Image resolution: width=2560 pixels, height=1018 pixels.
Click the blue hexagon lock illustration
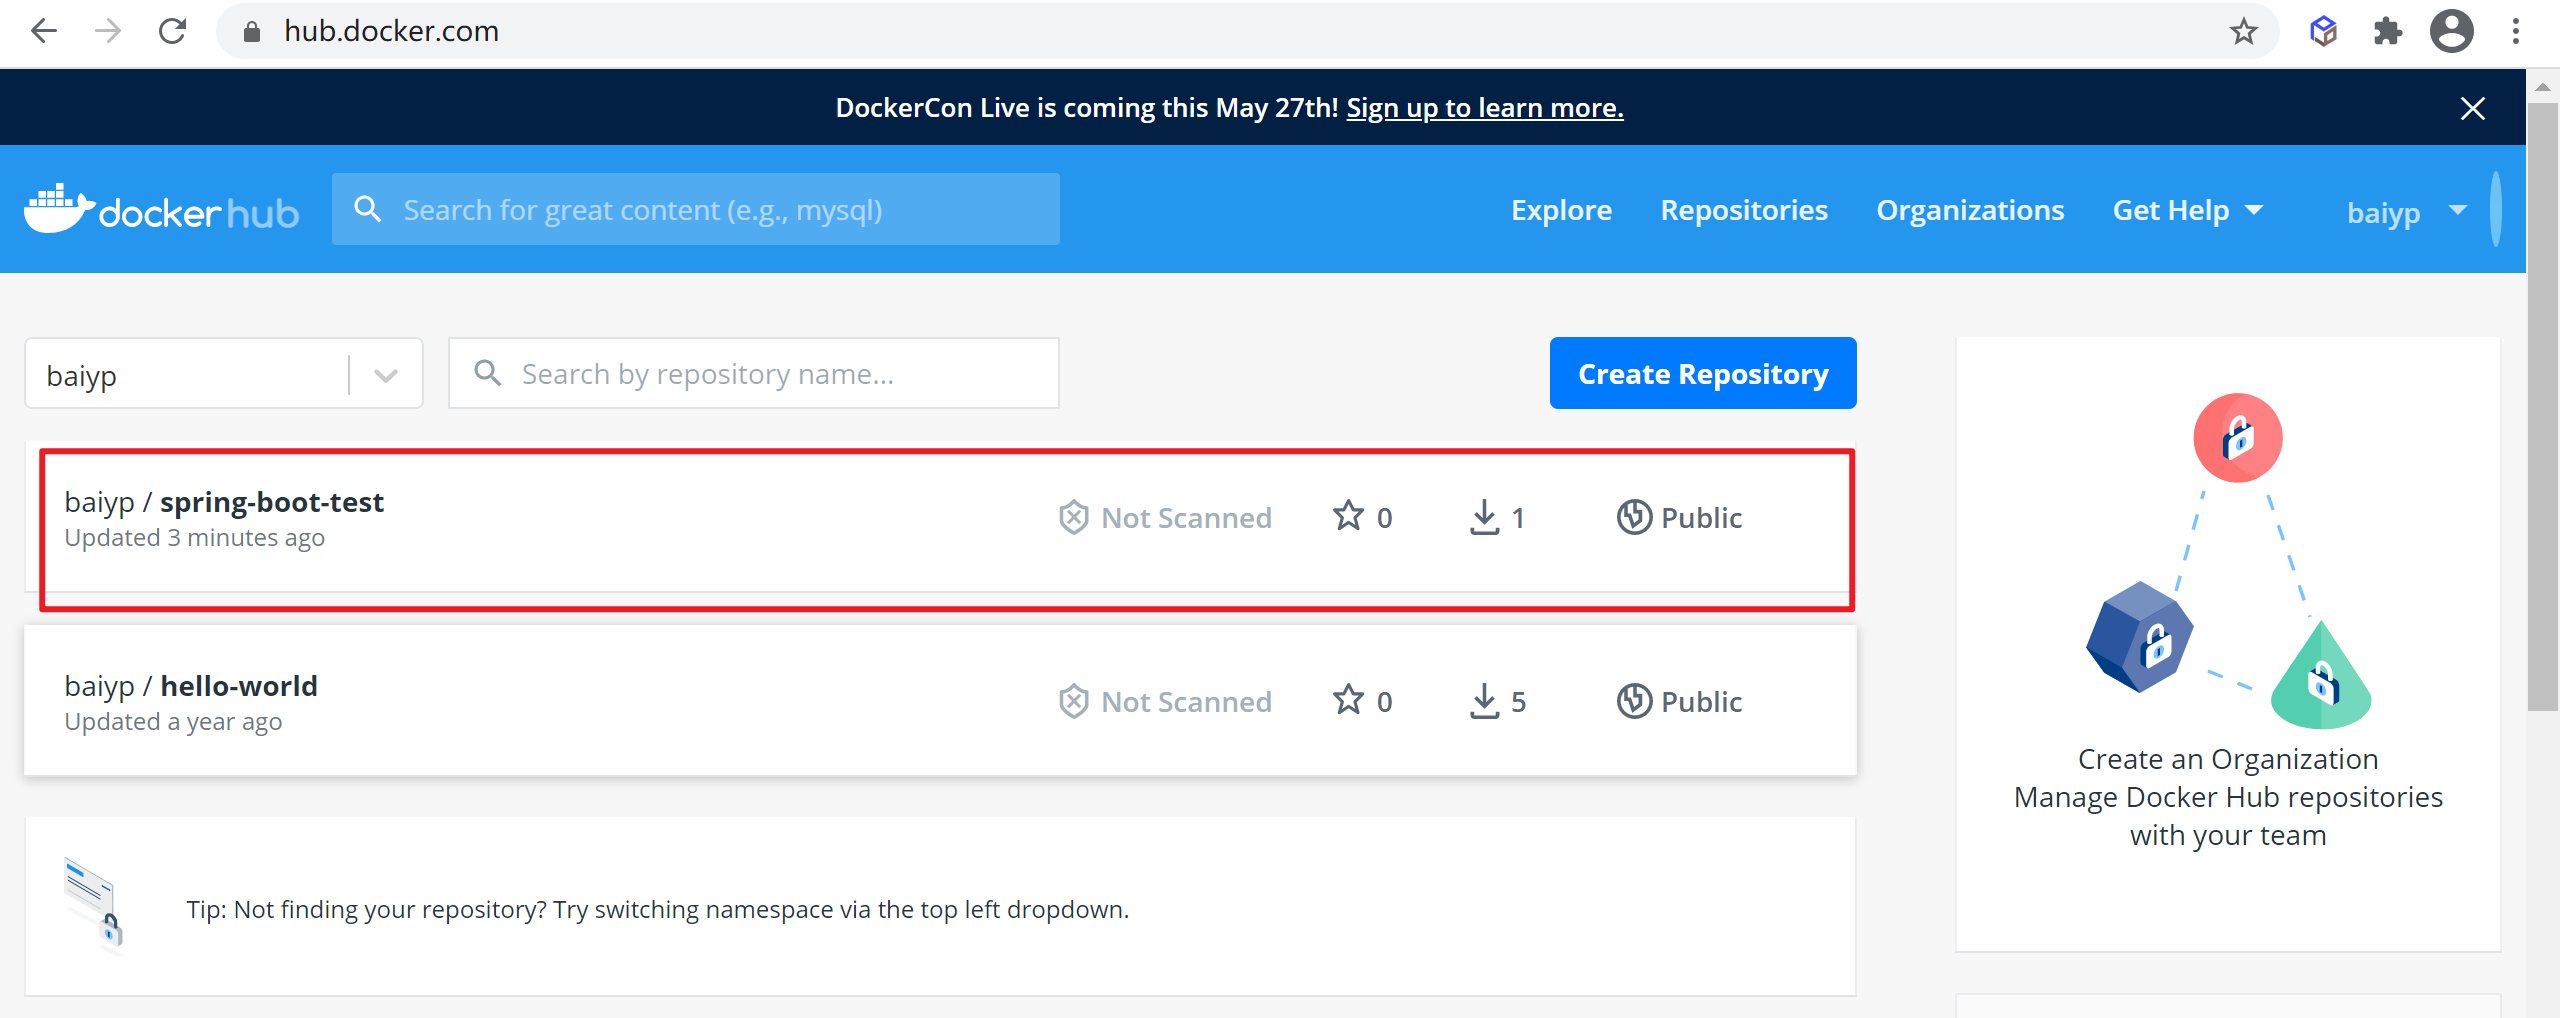(x=2139, y=637)
